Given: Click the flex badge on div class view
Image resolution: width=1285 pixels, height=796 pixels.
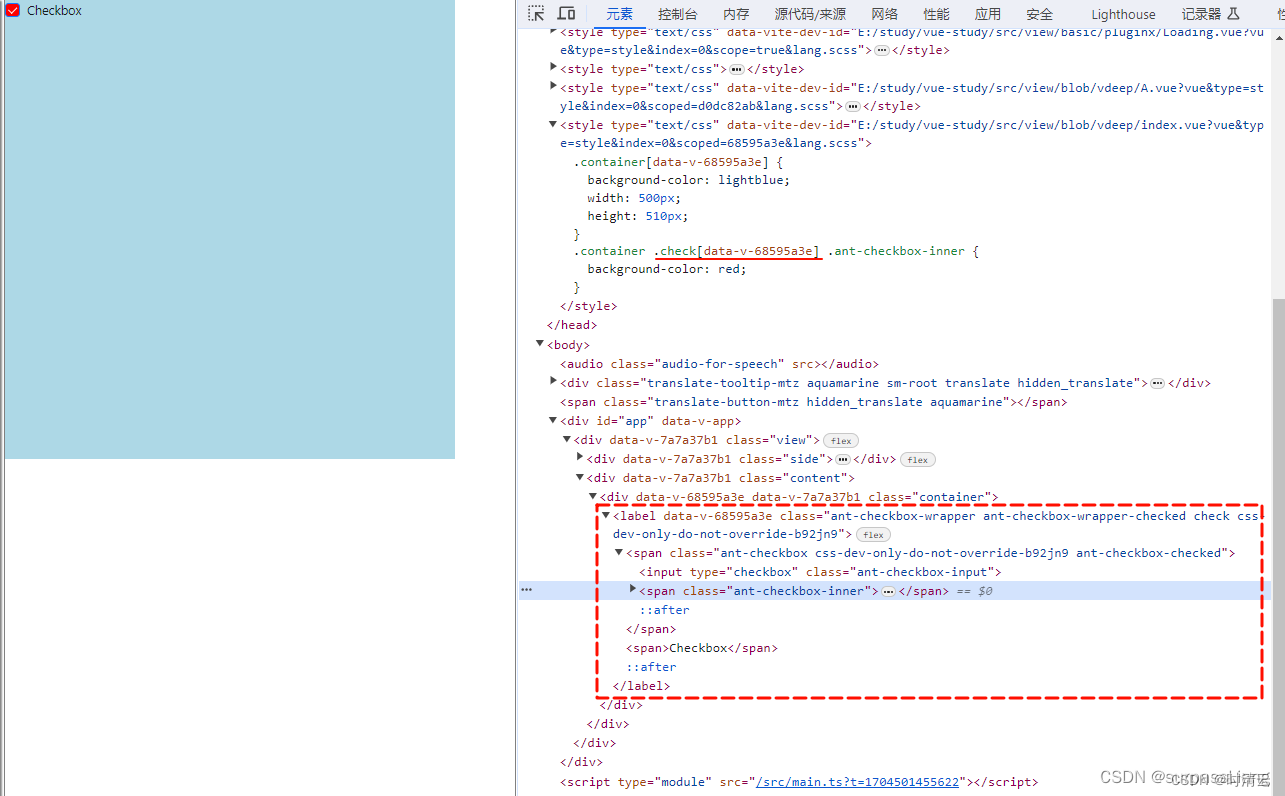Looking at the screenshot, I should click(841, 441).
